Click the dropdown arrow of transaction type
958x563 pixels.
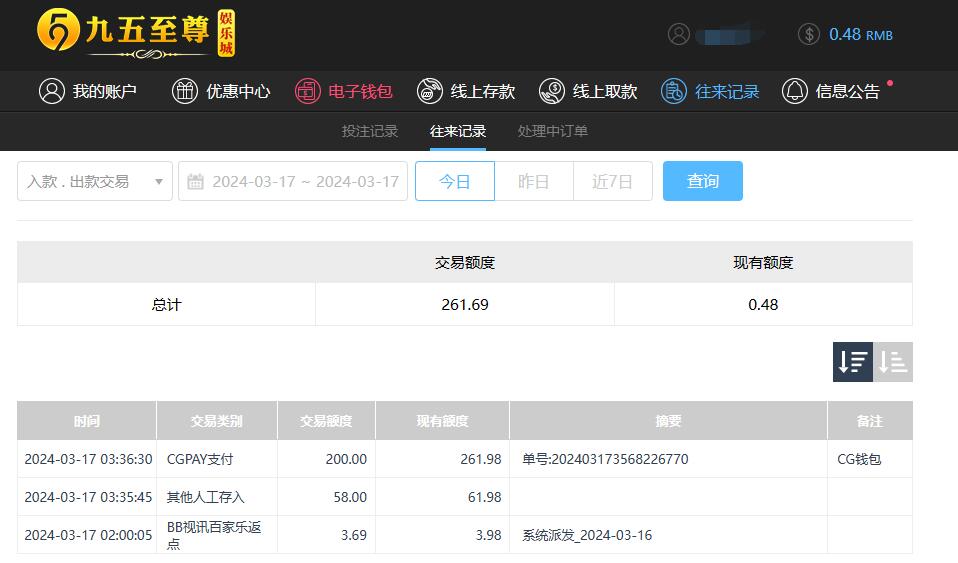[x=159, y=182]
